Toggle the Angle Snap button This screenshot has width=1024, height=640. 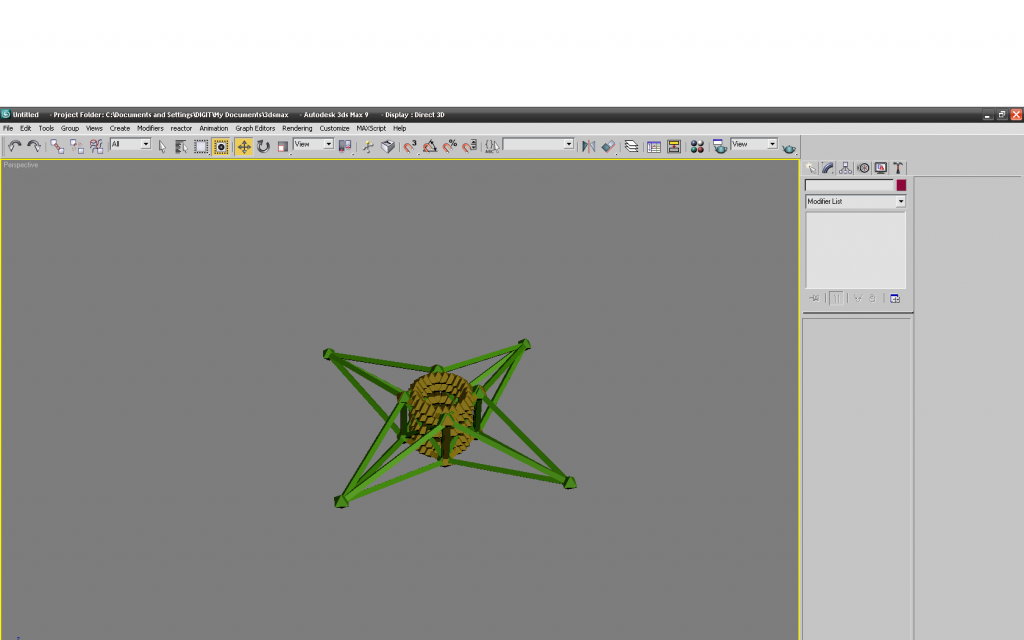click(430, 146)
